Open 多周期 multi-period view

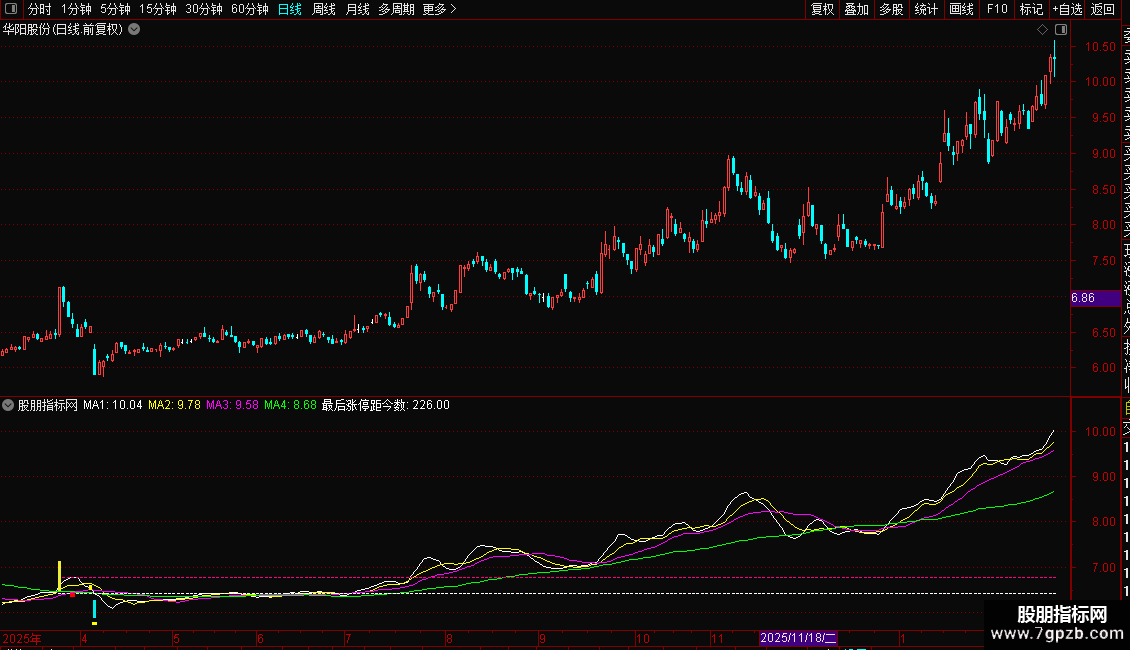[396, 9]
